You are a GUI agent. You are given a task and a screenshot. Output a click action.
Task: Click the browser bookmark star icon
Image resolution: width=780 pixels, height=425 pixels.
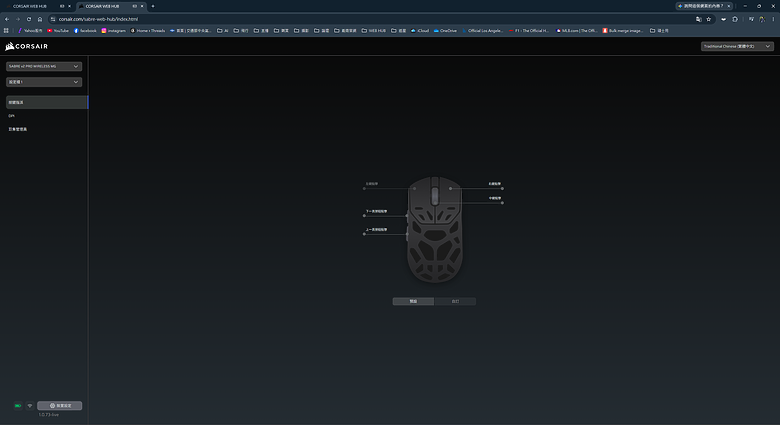[709, 19]
